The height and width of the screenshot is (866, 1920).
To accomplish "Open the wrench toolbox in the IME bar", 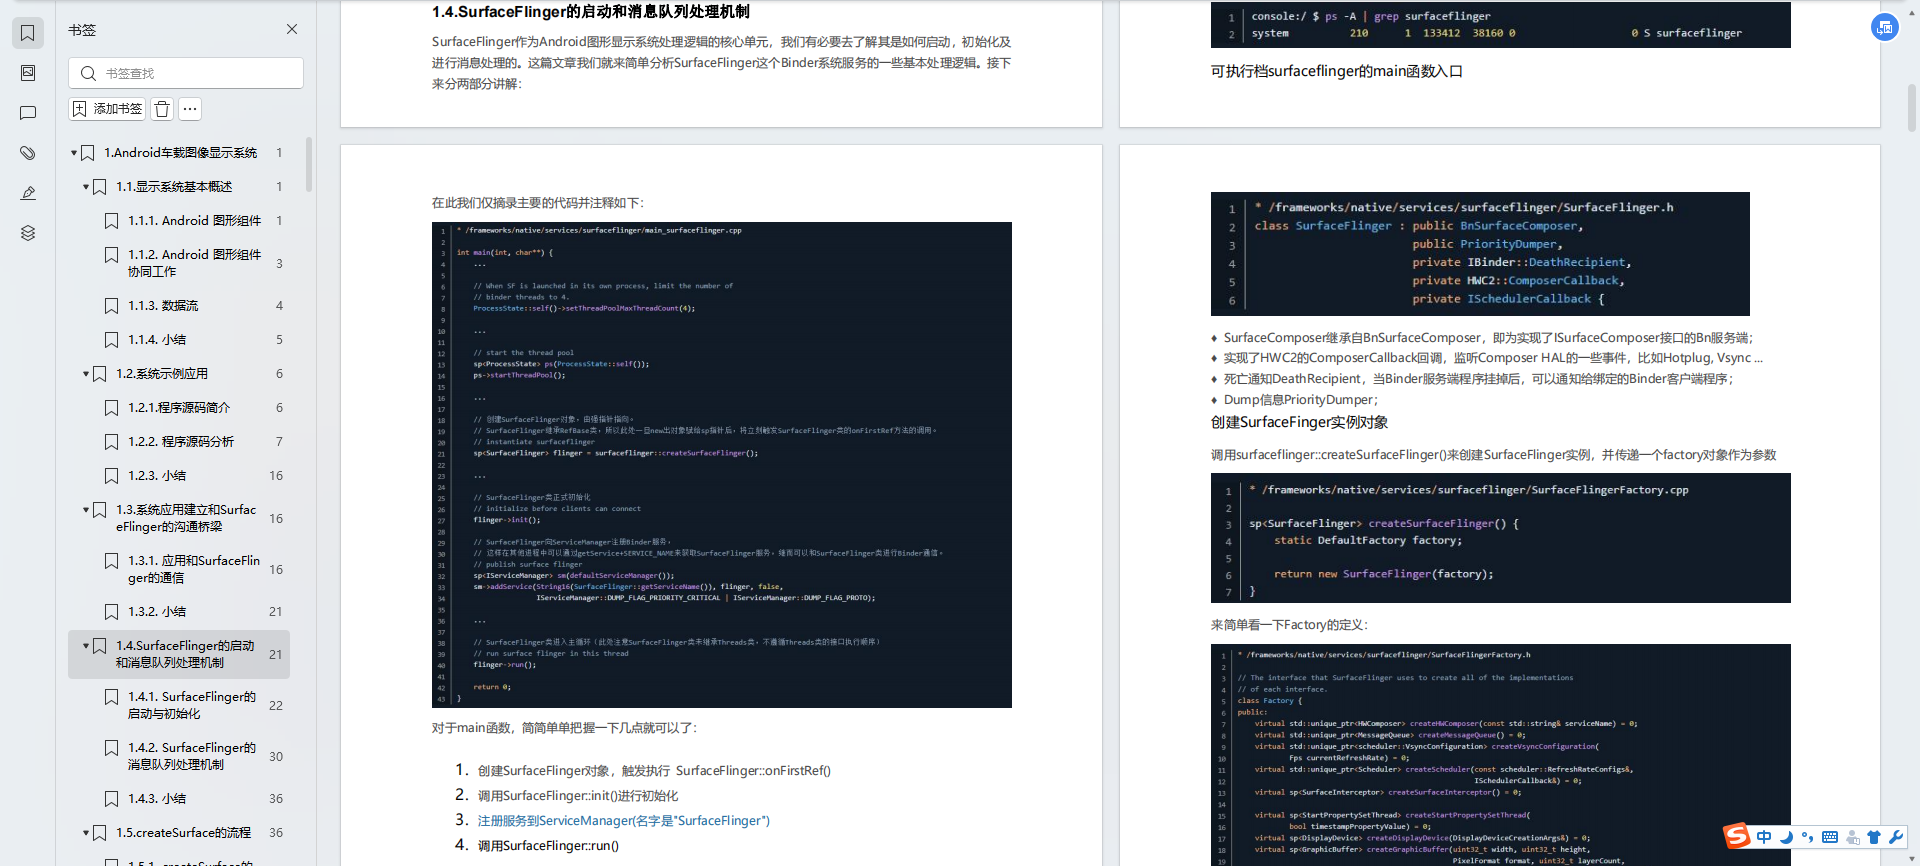I will [x=1896, y=837].
